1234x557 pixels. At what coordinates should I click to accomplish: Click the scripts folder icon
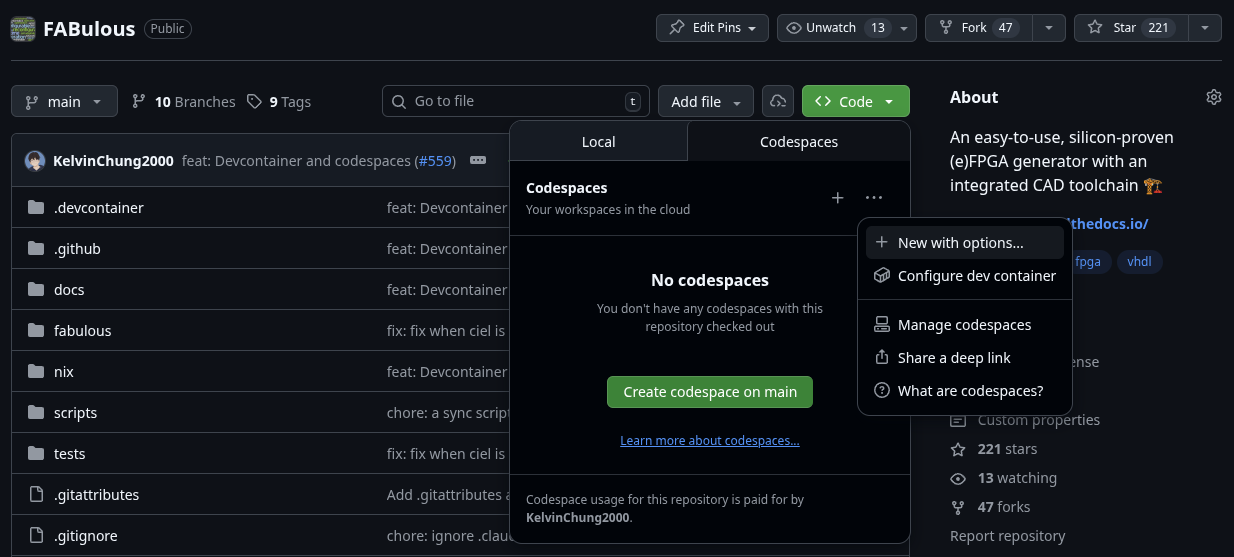(37, 413)
